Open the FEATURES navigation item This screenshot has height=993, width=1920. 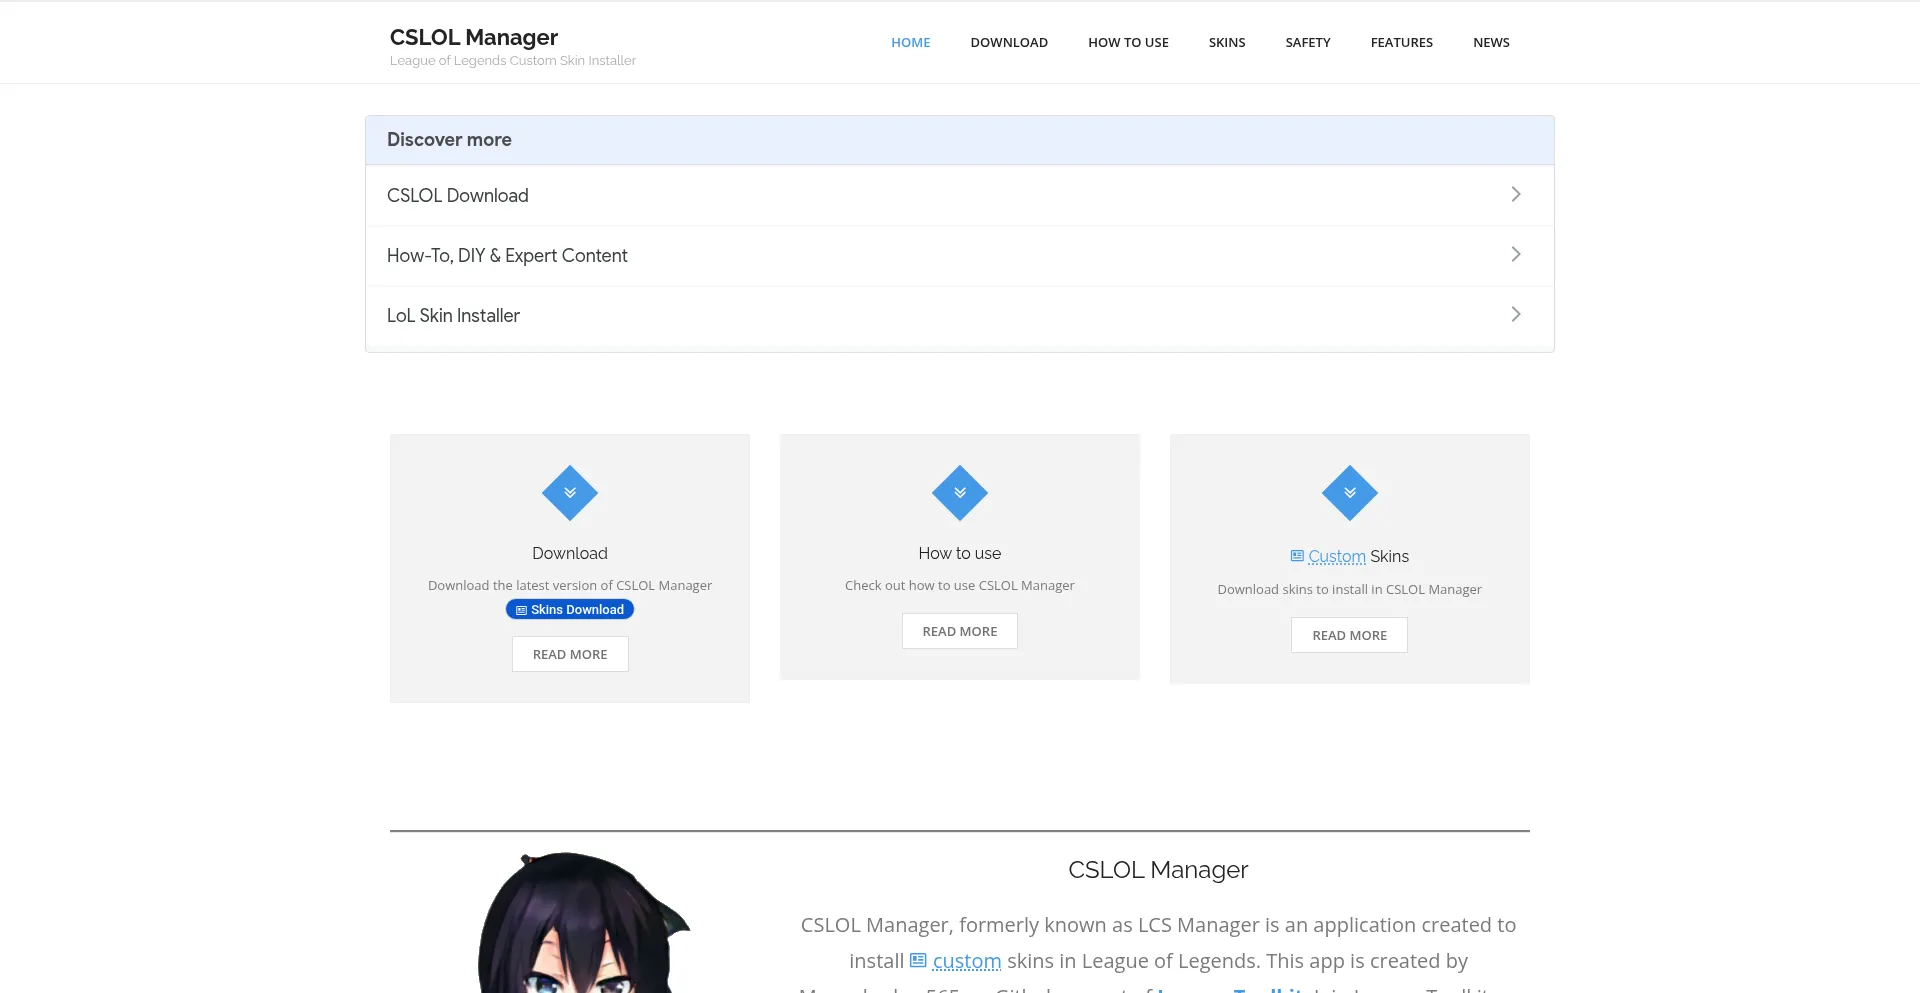(1402, 42)
